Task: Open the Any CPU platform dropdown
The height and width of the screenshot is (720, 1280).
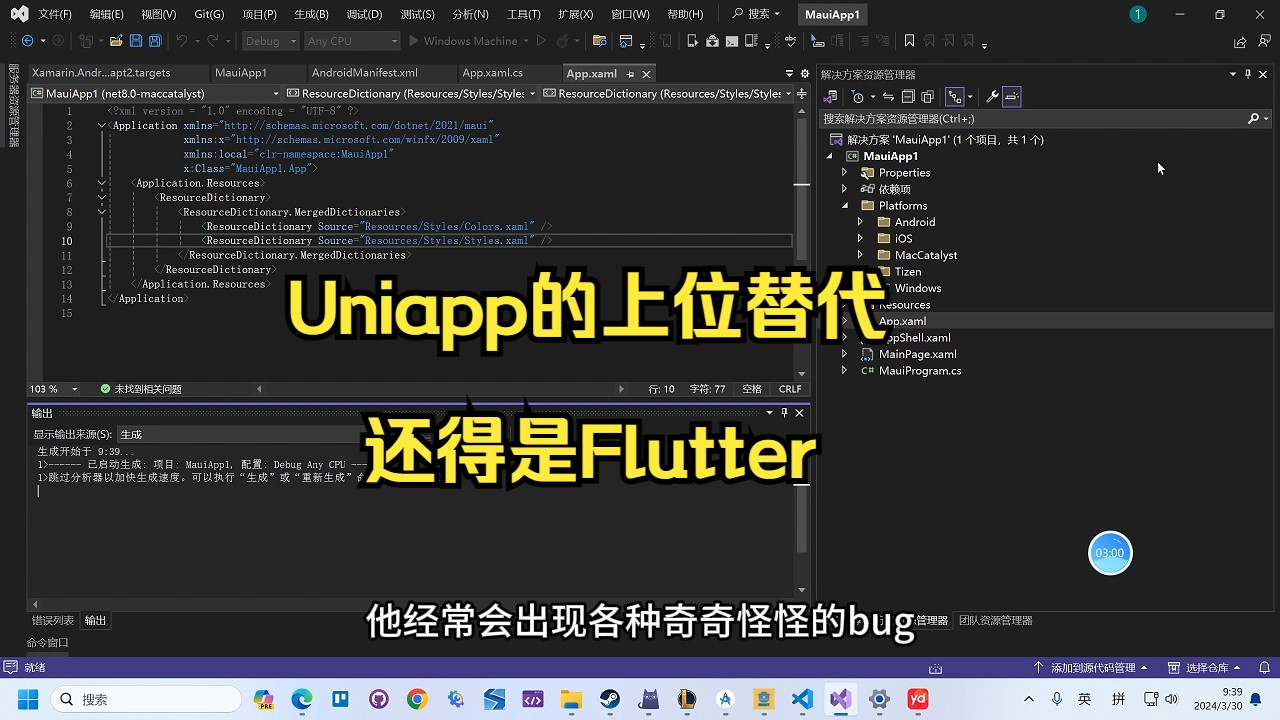Action: pos(352,41)
